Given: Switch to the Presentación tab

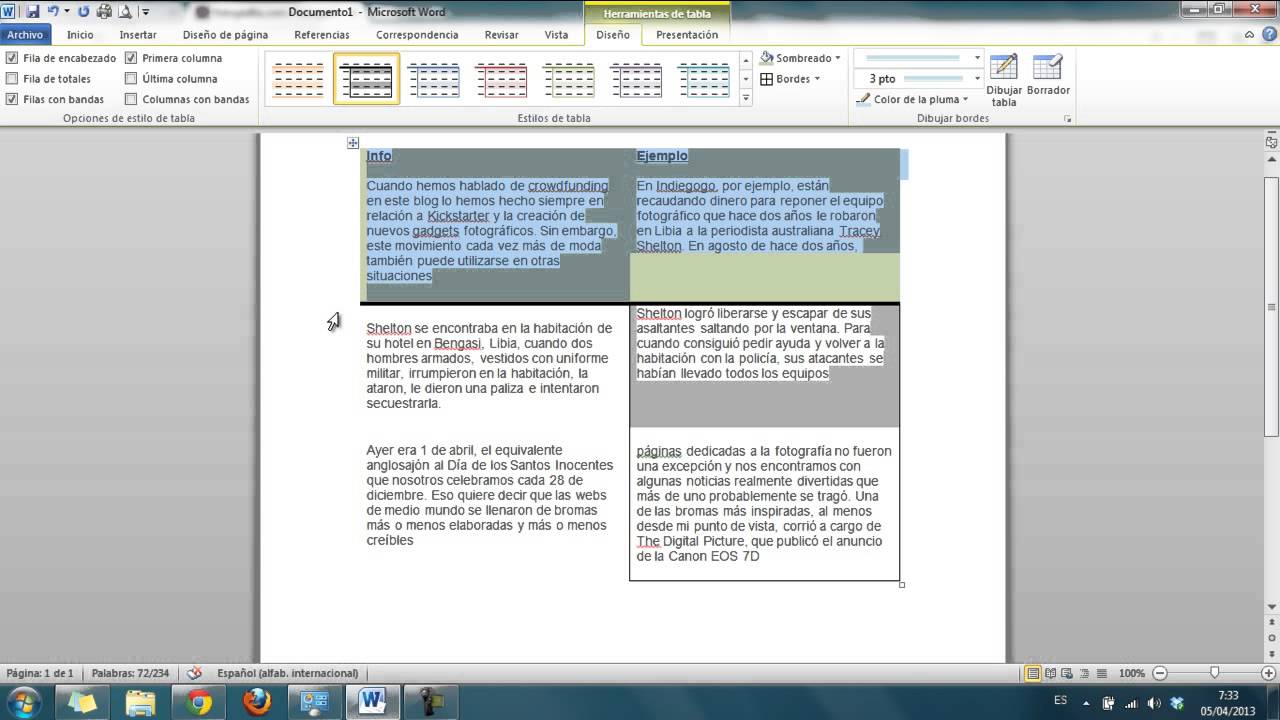Looking at the screenshot, I should [x=687, y=34].
